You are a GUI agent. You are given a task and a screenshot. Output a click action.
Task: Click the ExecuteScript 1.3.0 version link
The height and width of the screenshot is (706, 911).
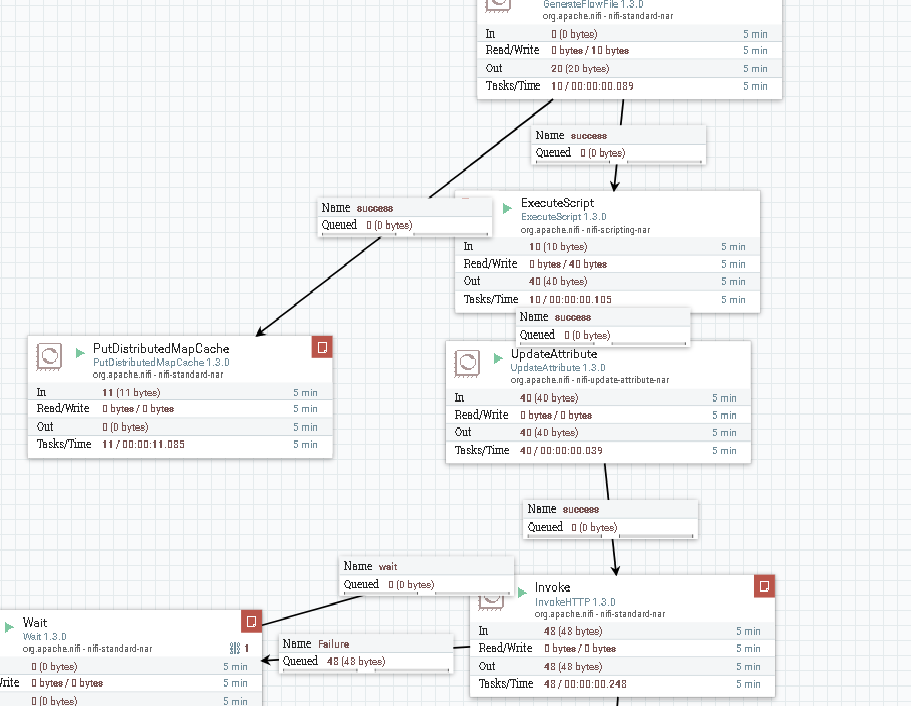(566, 216)
